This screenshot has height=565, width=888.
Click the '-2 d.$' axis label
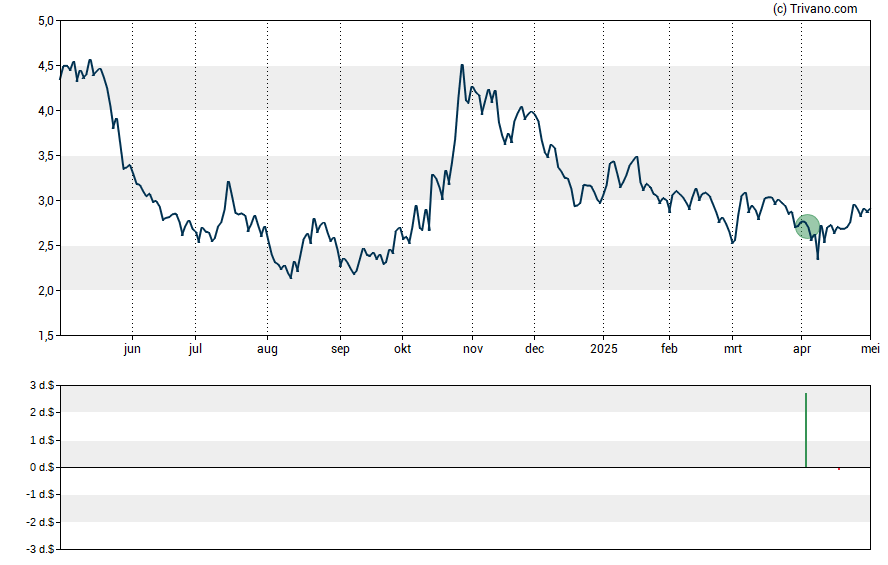[x=40, y=522]
